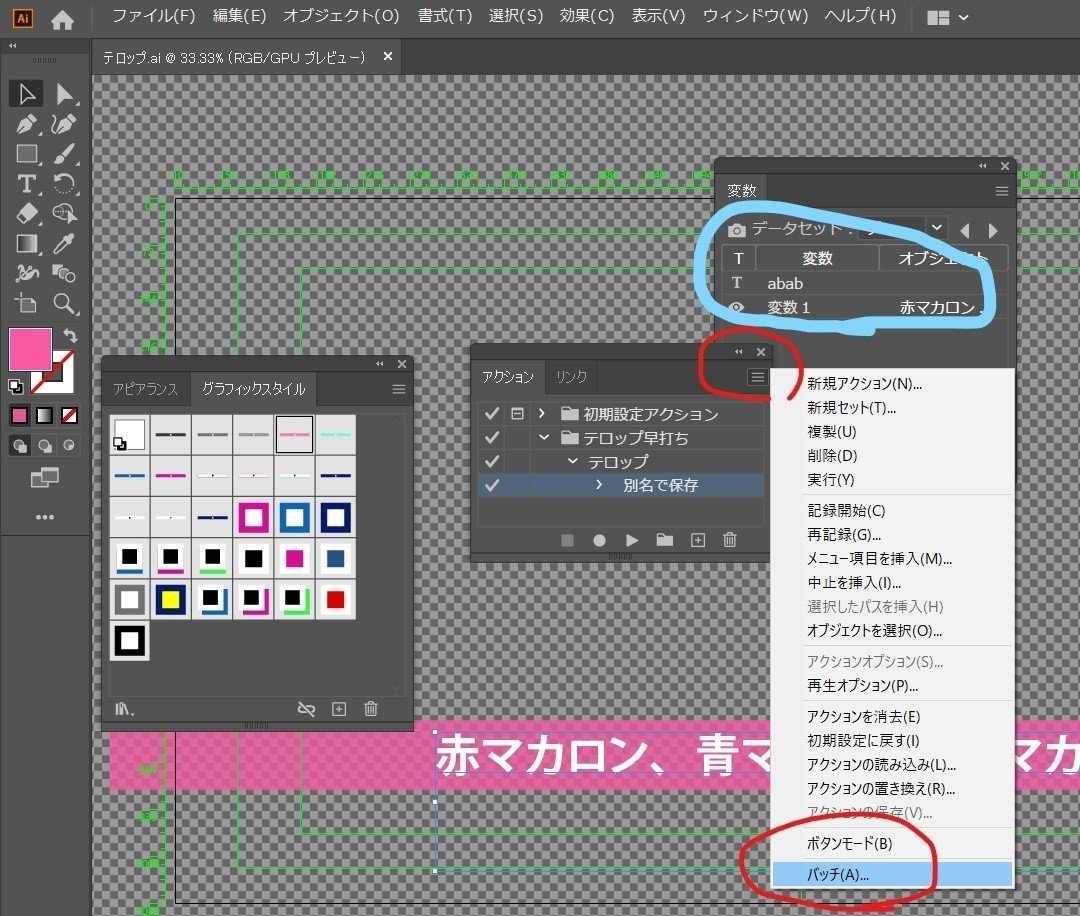The image size is (1080, 916).
Task: Toggle checkmark for テロップ早打ち set
Action: [x=492, y=437]
